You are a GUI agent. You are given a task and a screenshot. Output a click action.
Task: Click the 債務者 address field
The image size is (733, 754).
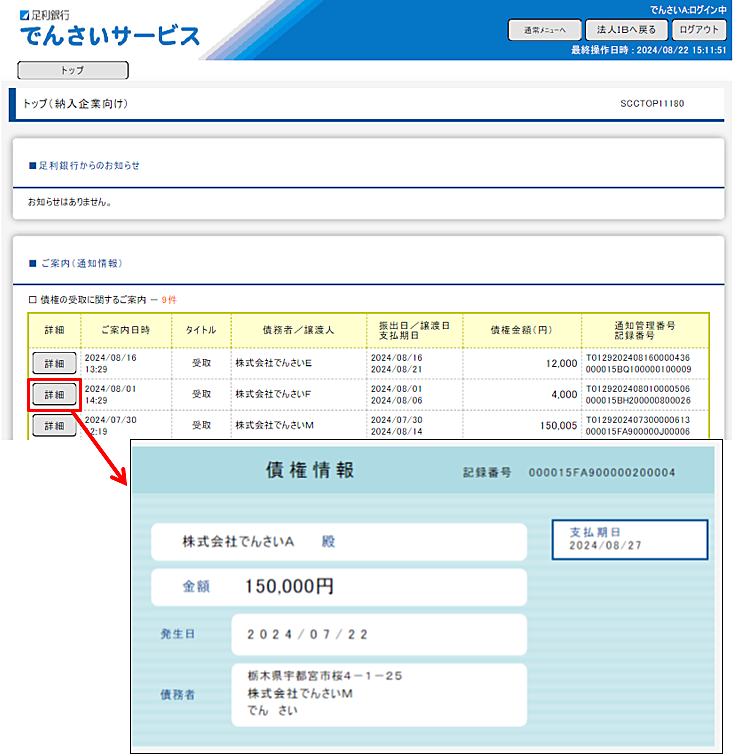[x=377, y=693]
